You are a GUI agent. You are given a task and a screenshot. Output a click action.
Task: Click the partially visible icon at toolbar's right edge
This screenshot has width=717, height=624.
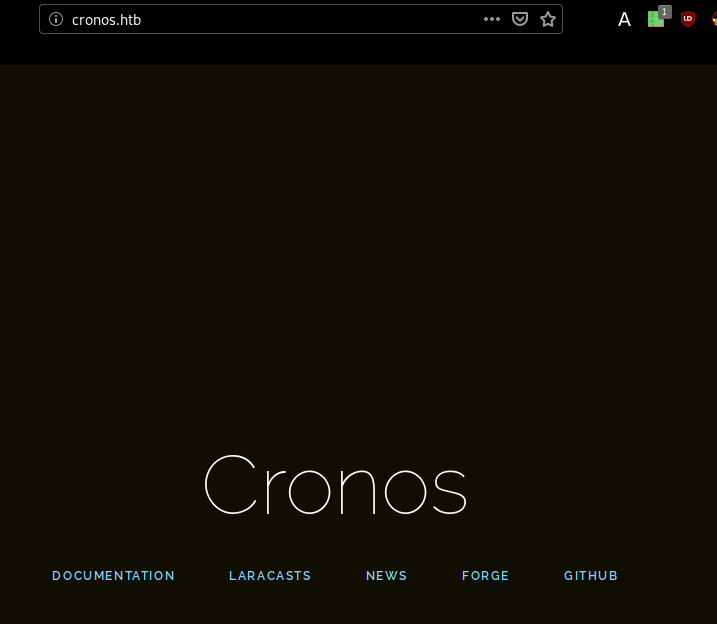[x=713, y=19]
